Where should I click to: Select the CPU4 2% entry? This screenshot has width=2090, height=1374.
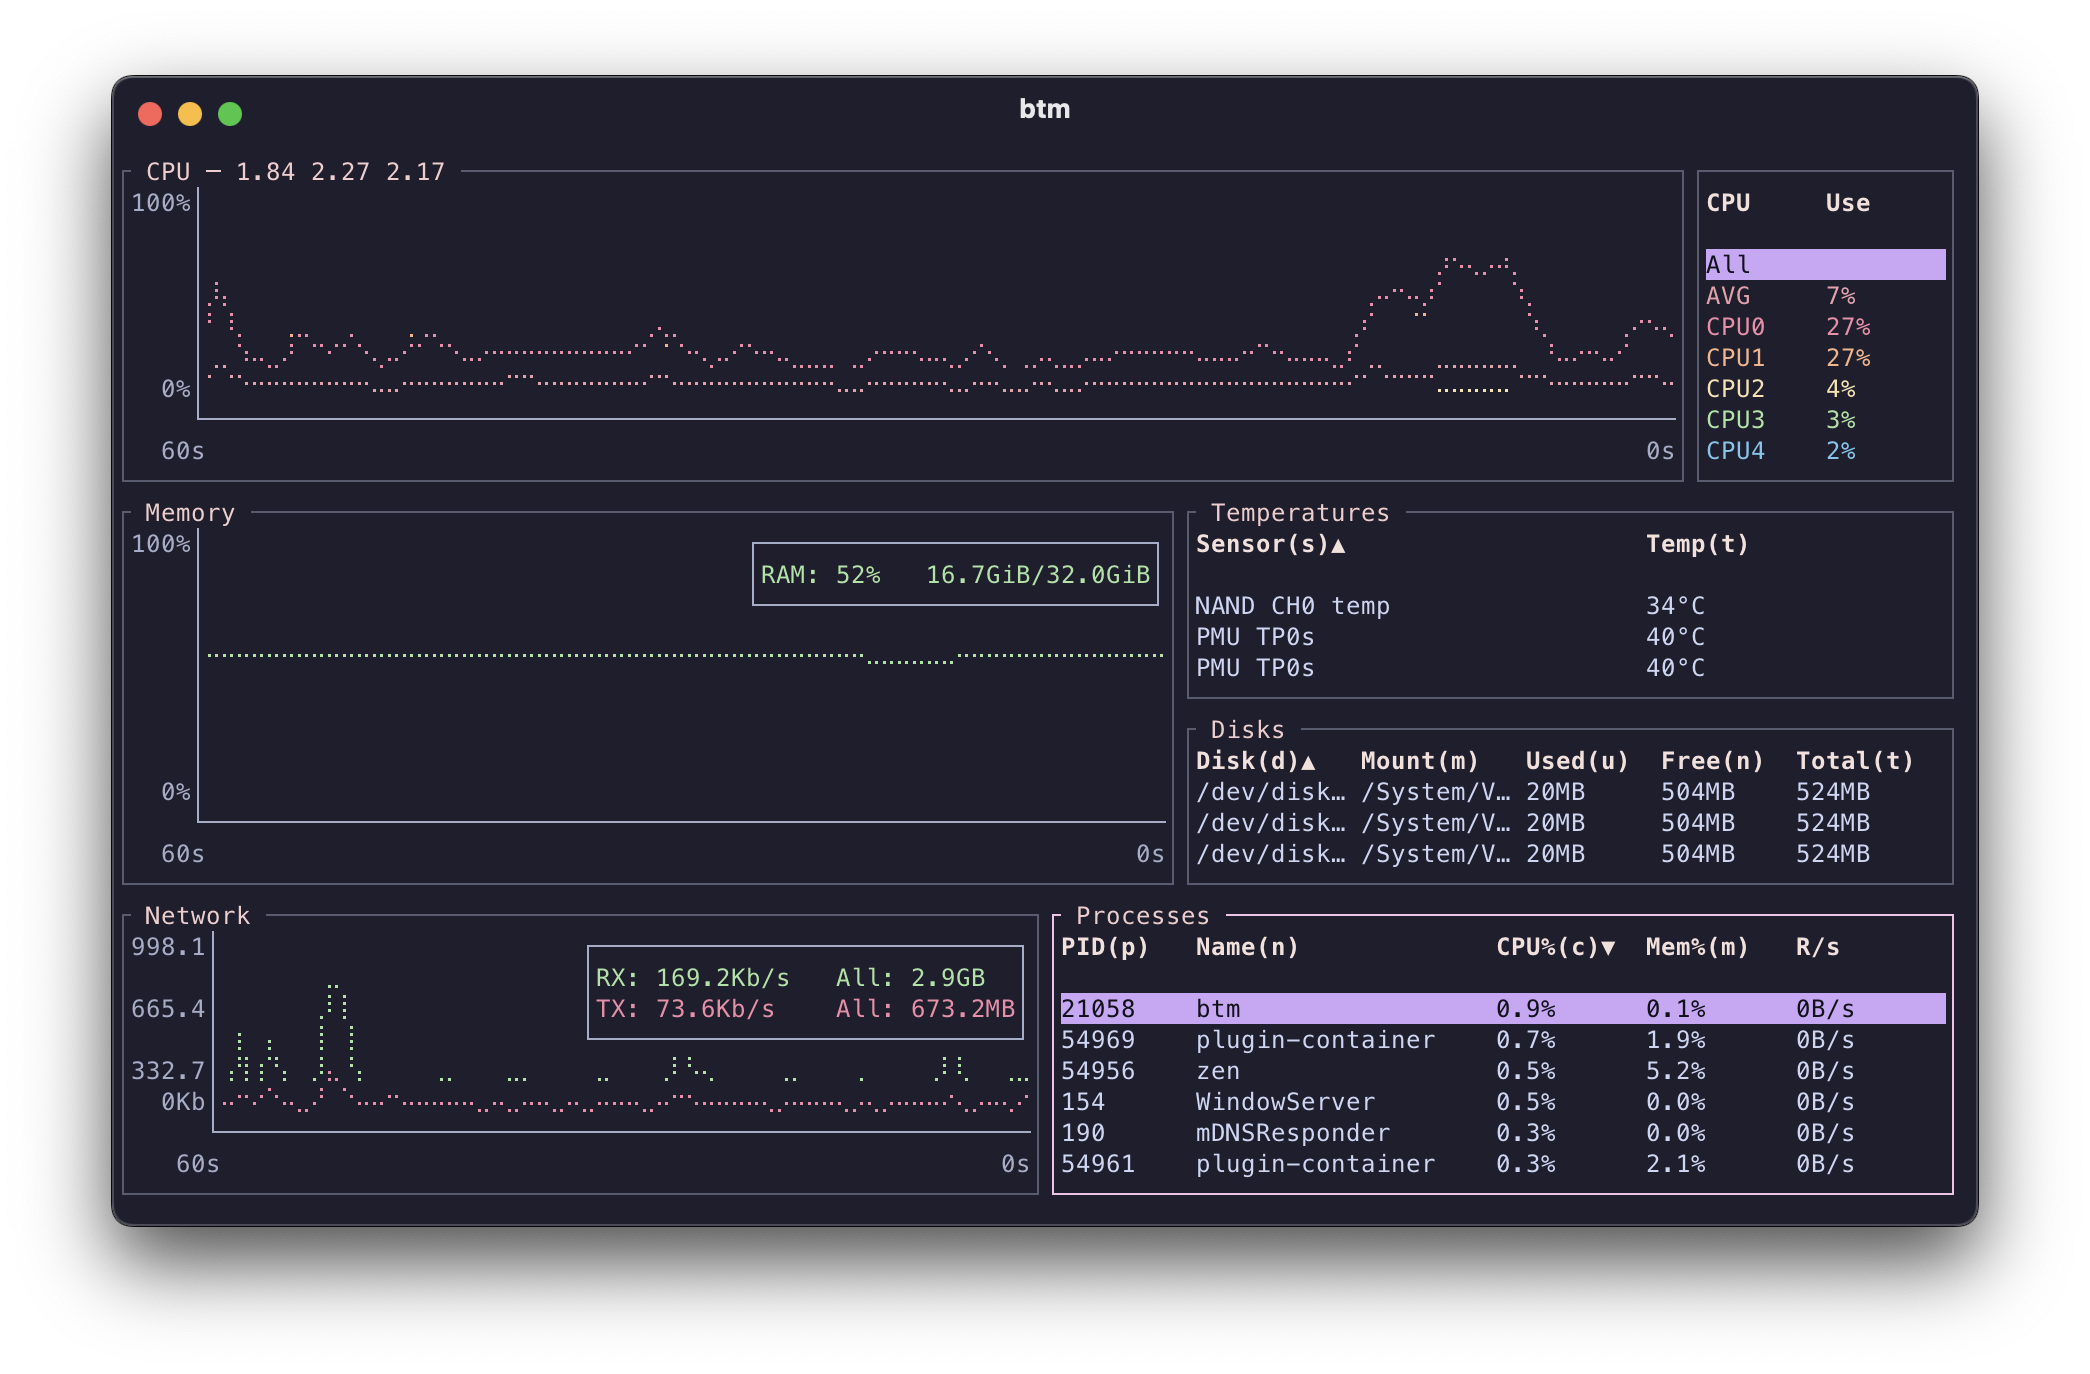1825,451
